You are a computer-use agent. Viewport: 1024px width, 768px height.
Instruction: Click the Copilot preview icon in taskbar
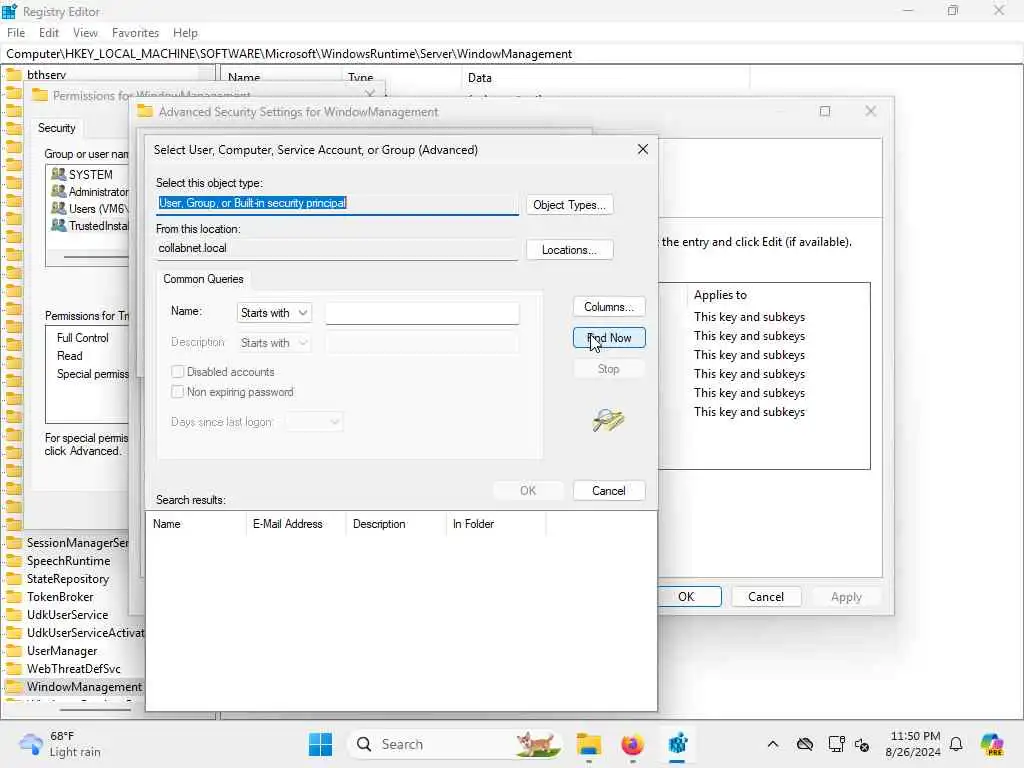pyautogui.click(x=991, y=744)
